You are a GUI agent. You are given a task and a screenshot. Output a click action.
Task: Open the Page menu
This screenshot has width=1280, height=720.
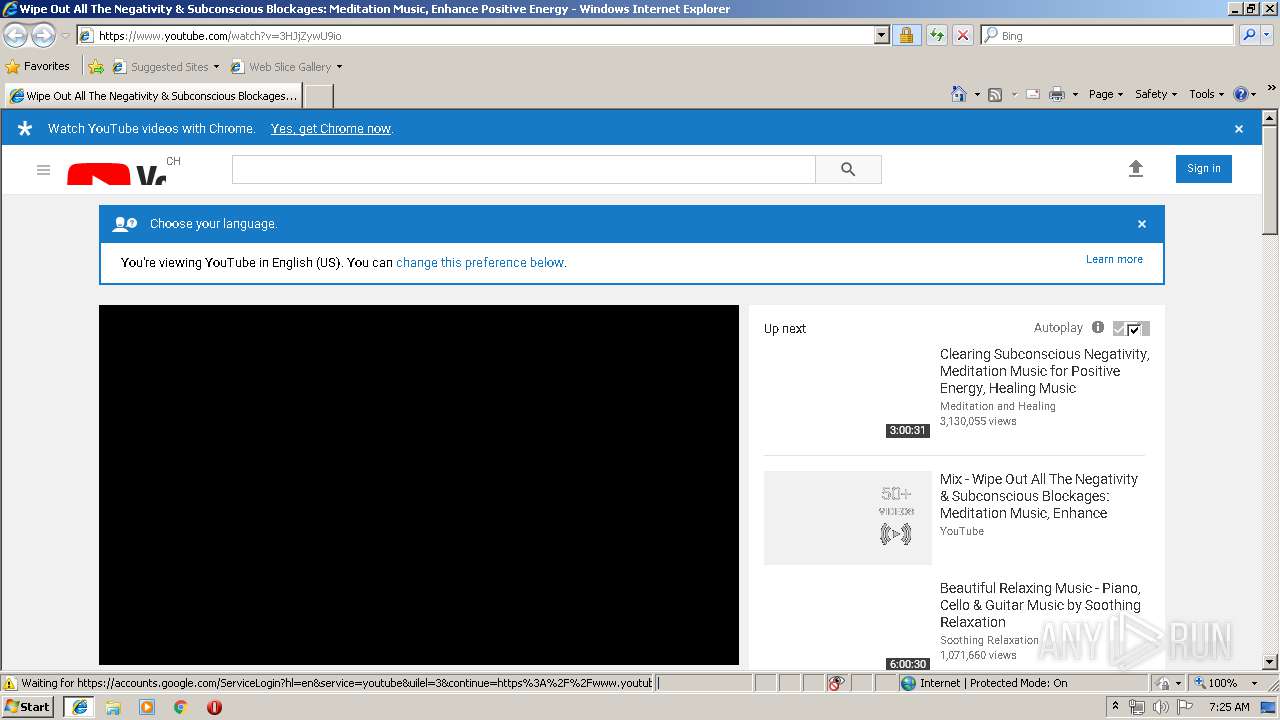1105,94
